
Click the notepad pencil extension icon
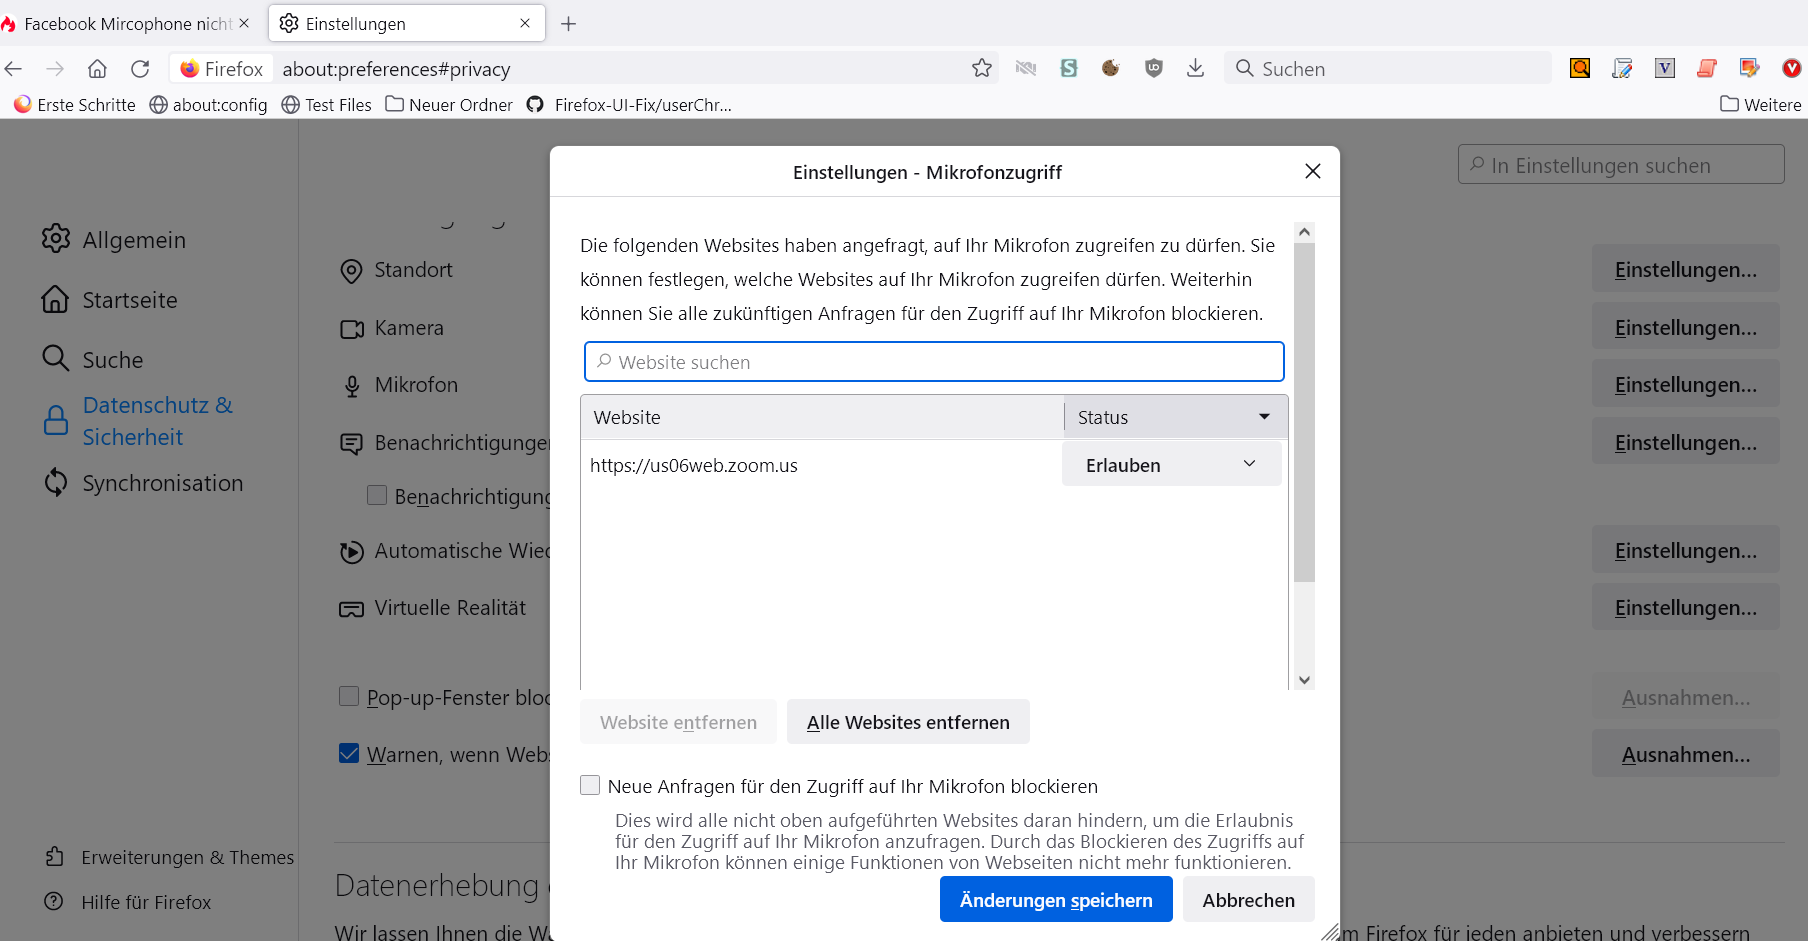(1622, 68)
